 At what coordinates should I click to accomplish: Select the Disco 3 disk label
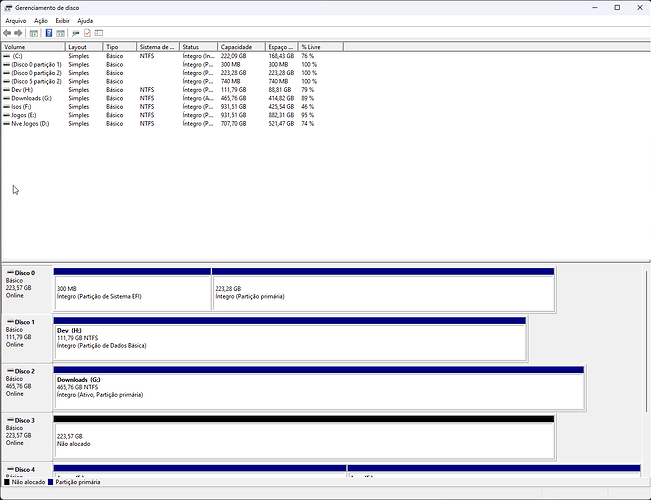click(25, 421)
